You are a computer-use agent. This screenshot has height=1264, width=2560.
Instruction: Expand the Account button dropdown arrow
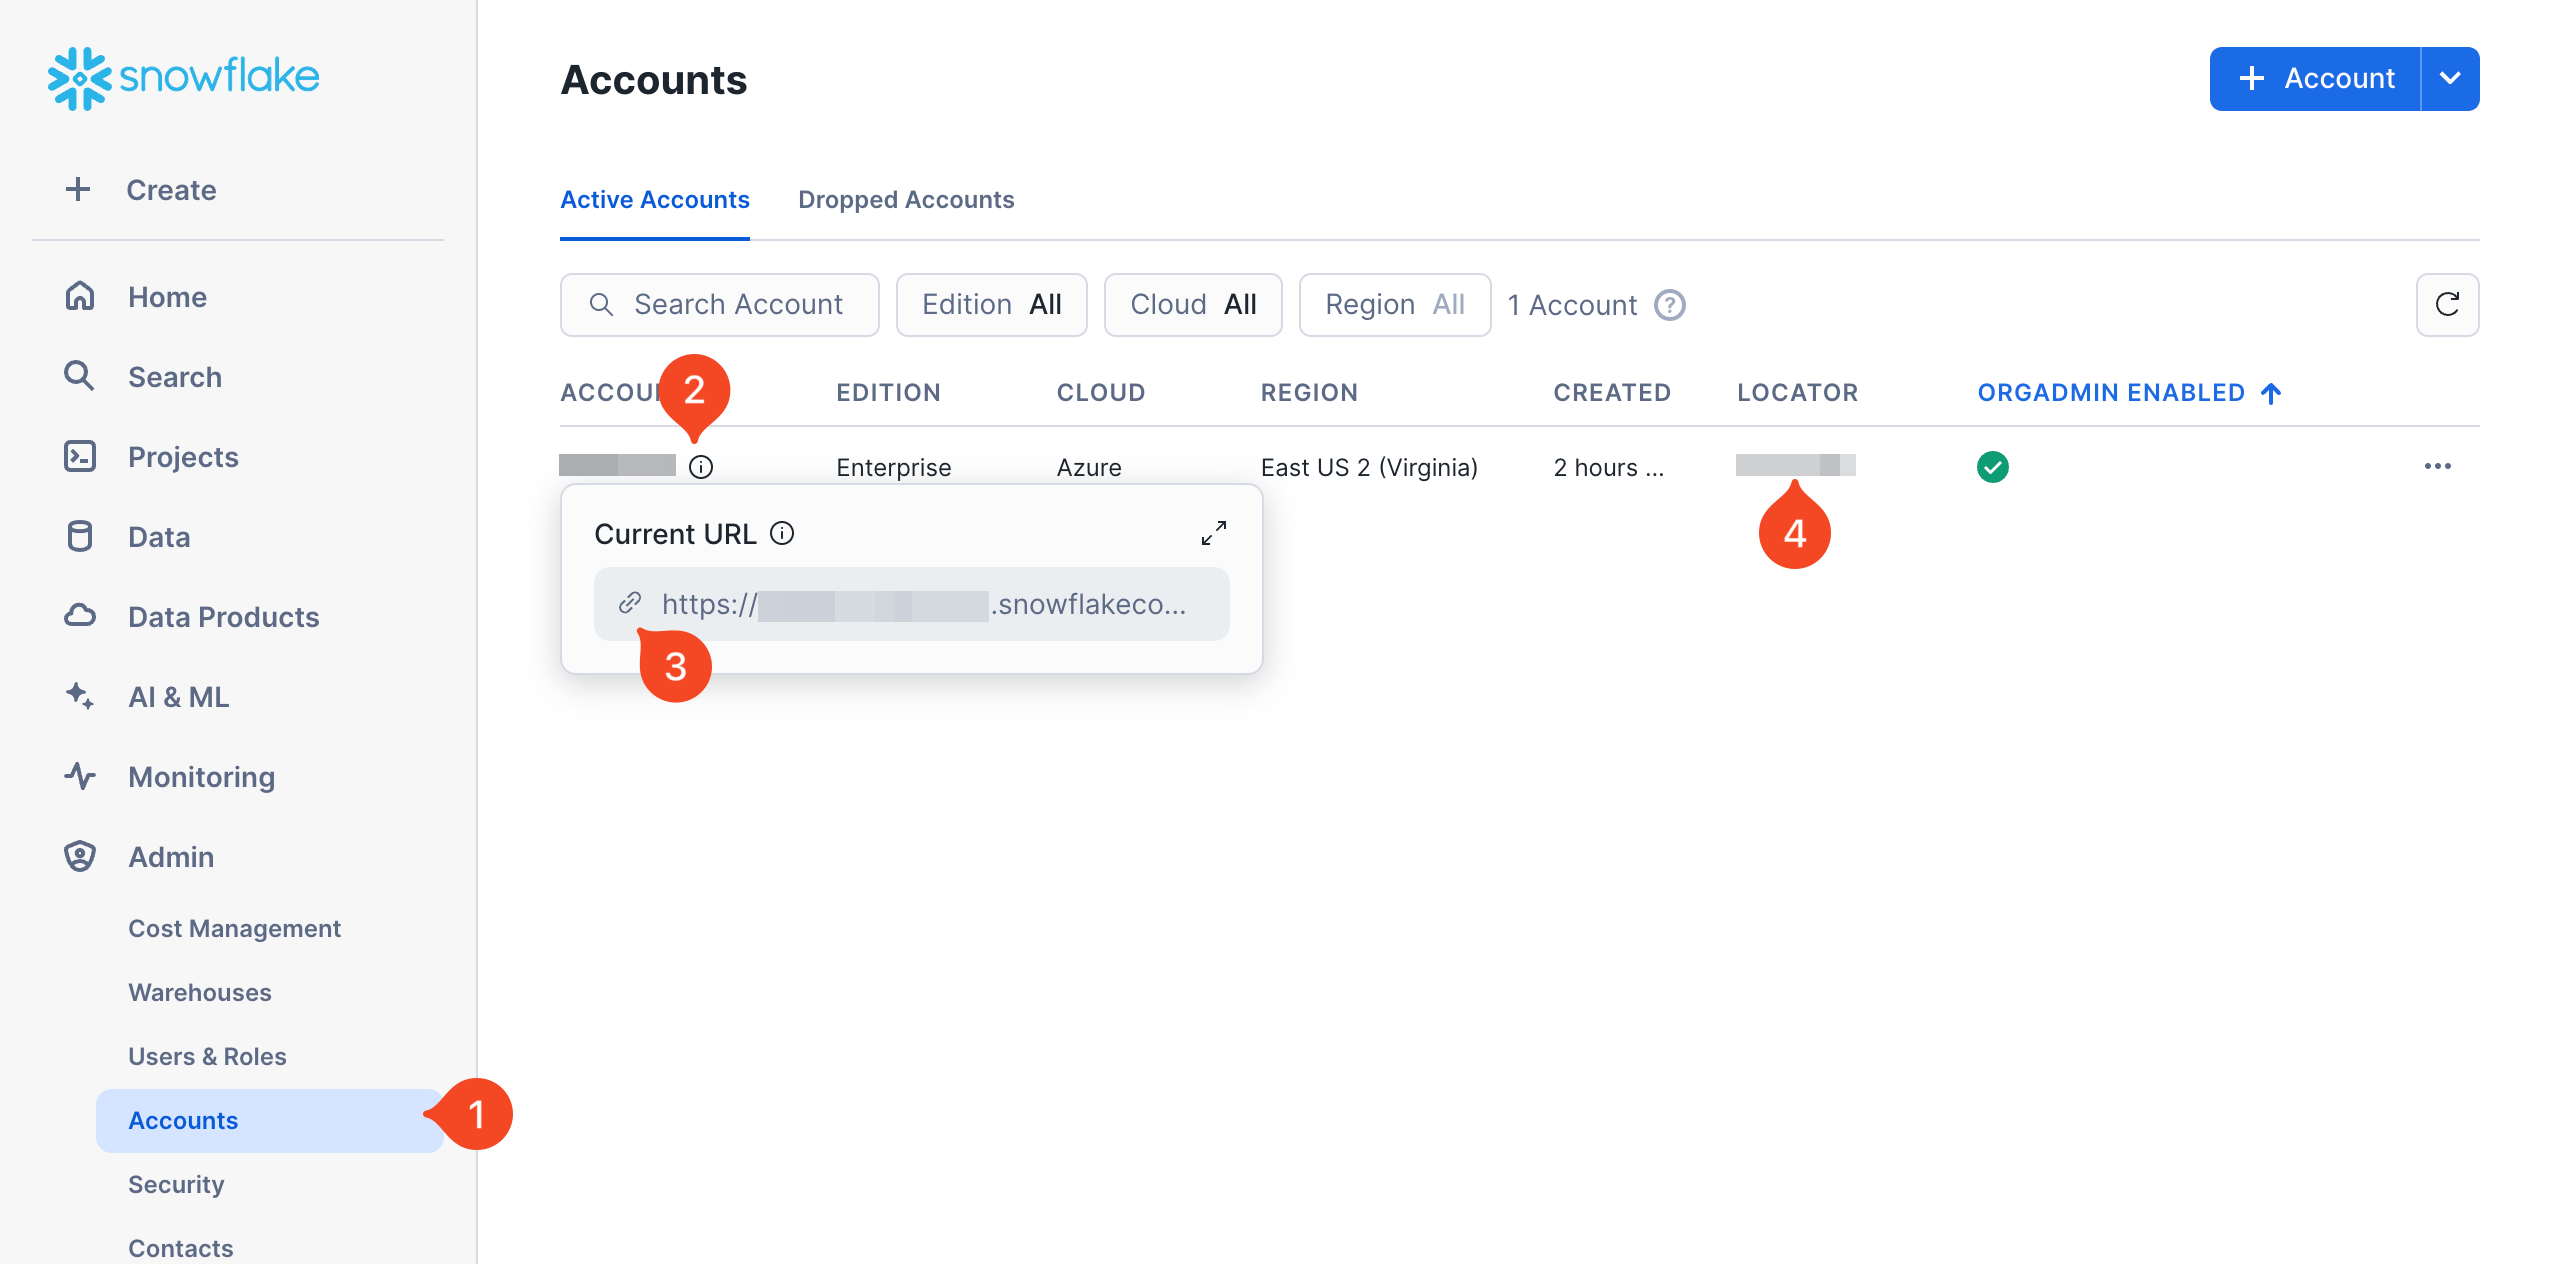[2450, 79]
